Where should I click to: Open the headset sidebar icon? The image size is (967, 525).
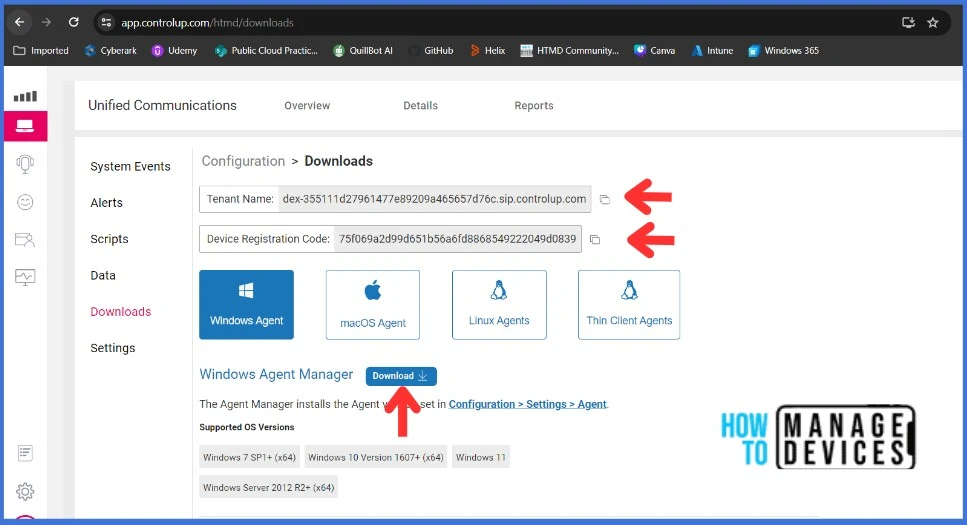pyautogui.click(x=25, y=163)
